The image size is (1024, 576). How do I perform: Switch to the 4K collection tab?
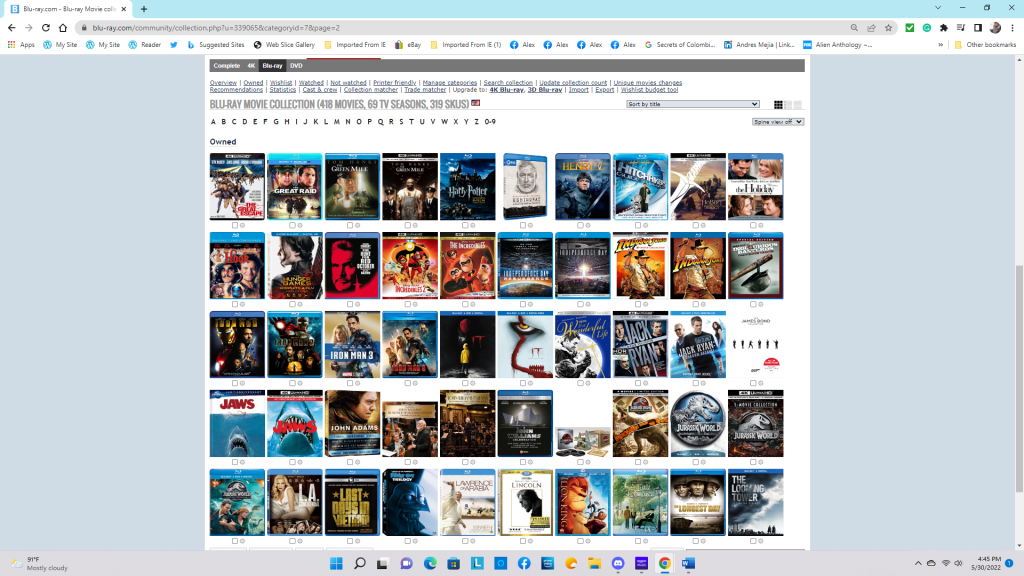(x=251, y=65)
